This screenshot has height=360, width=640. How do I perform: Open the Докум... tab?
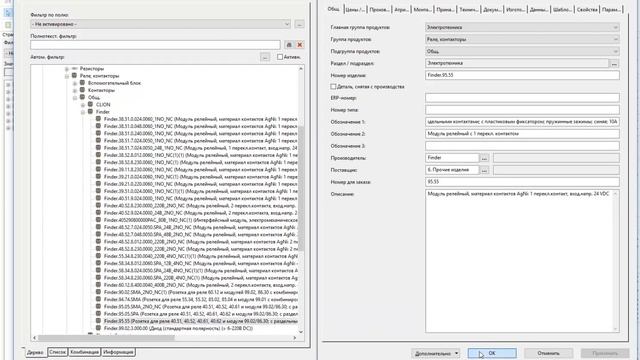pyautogui.click(x=492, y=9)
